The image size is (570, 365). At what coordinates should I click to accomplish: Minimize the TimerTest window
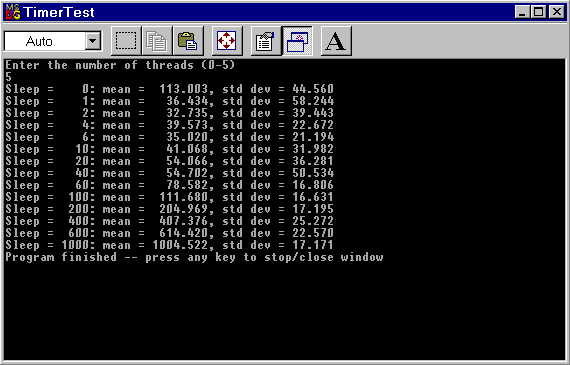pyautogui.click(x=522, y=12)
